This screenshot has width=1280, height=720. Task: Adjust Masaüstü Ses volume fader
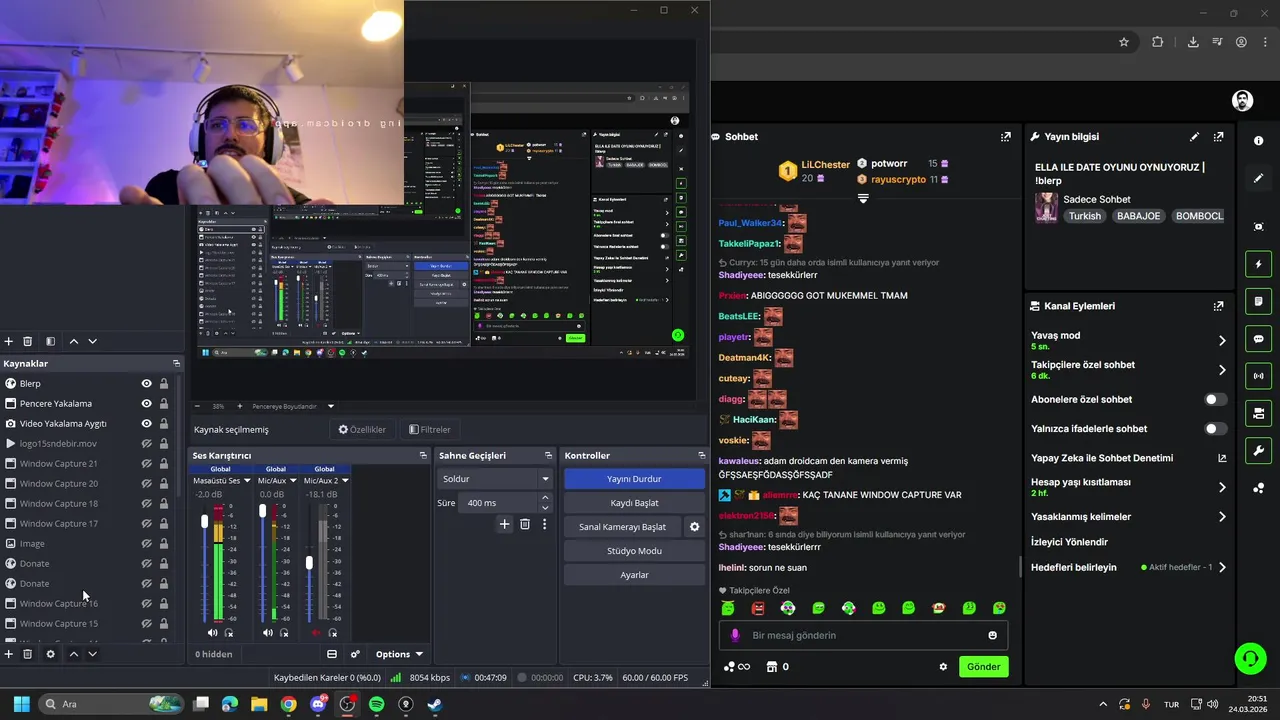tap(205, 521)
